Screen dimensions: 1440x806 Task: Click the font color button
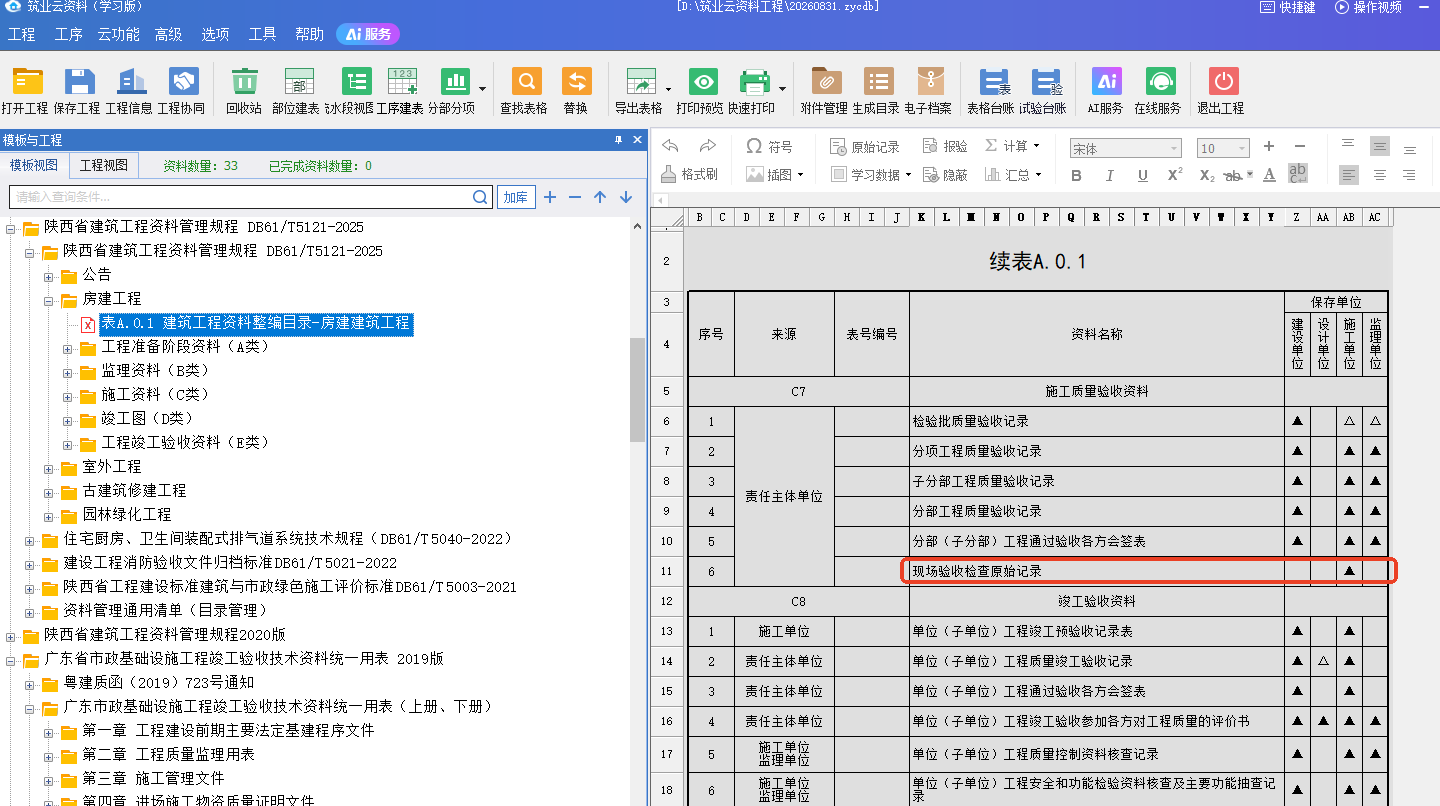(1269, 175)
